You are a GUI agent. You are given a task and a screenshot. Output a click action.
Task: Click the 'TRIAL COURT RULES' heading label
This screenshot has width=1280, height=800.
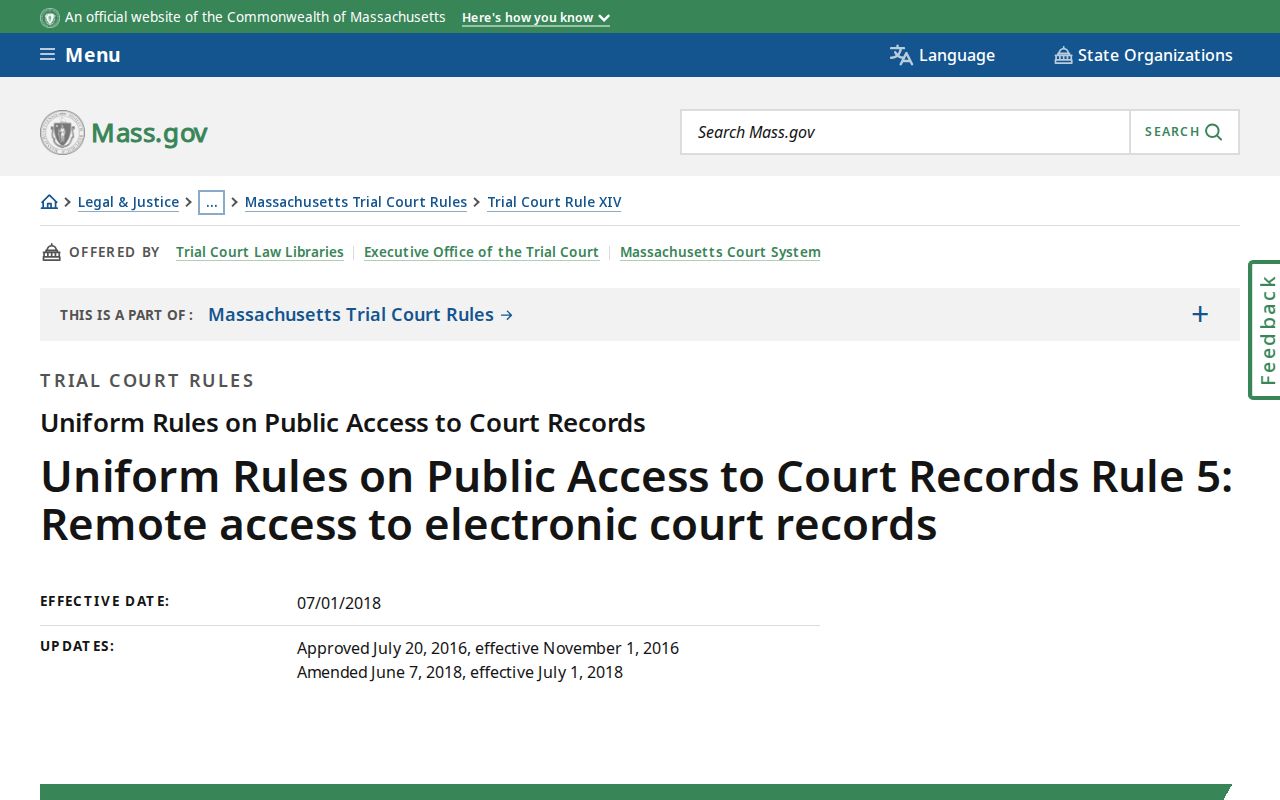pyautogui.click(x=147, y=381)
